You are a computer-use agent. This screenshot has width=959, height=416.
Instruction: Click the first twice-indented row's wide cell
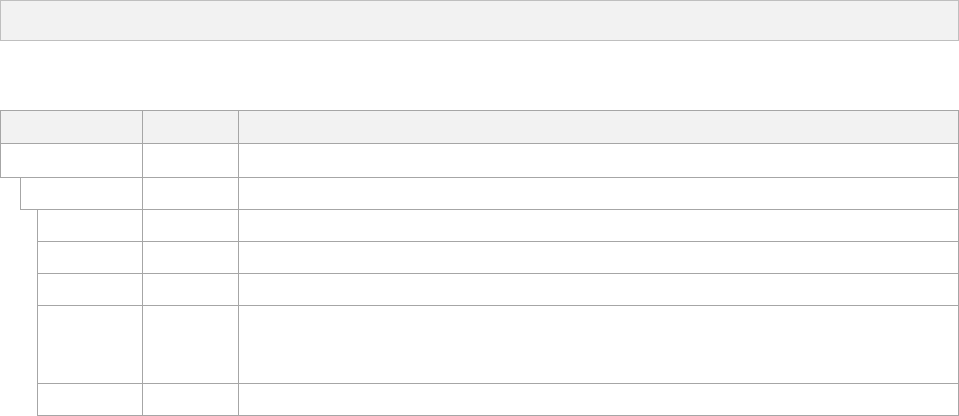(598, 225)
